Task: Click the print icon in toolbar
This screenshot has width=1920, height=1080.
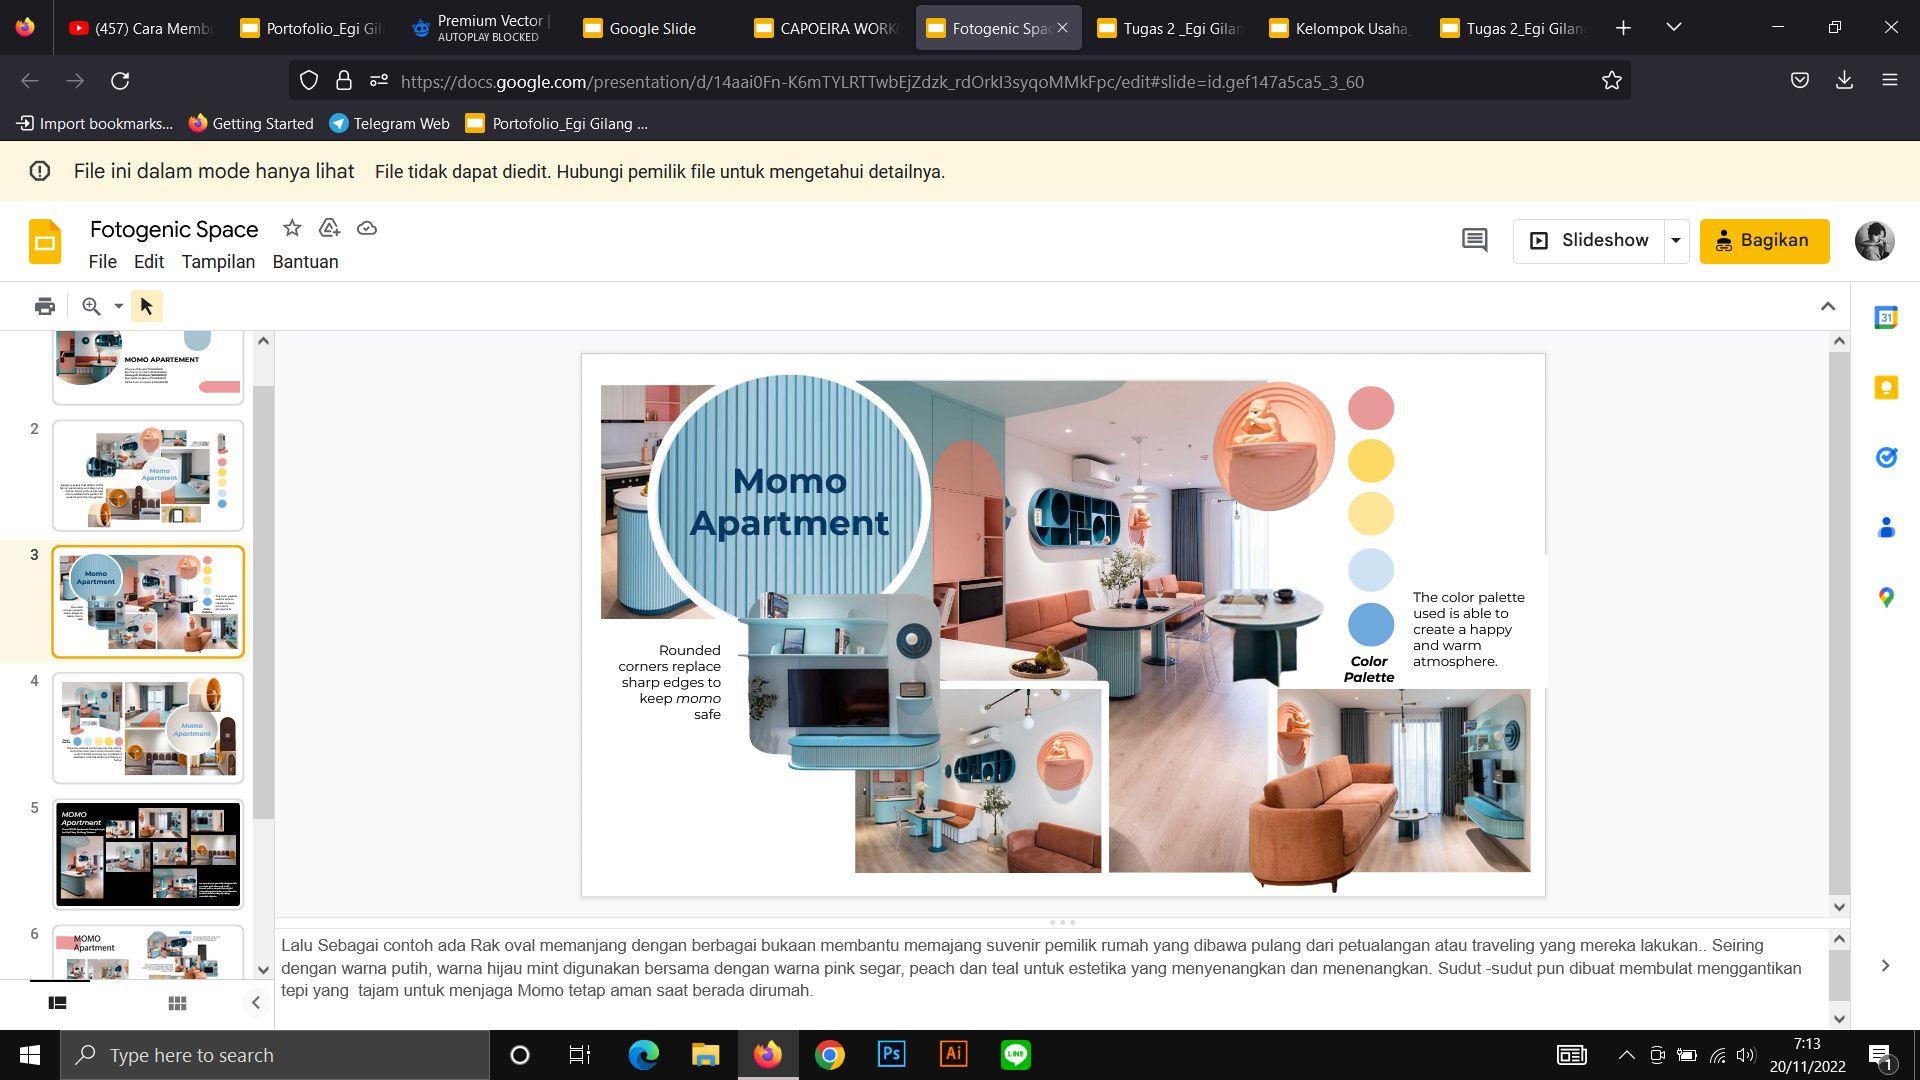Action: pos(44,306)
